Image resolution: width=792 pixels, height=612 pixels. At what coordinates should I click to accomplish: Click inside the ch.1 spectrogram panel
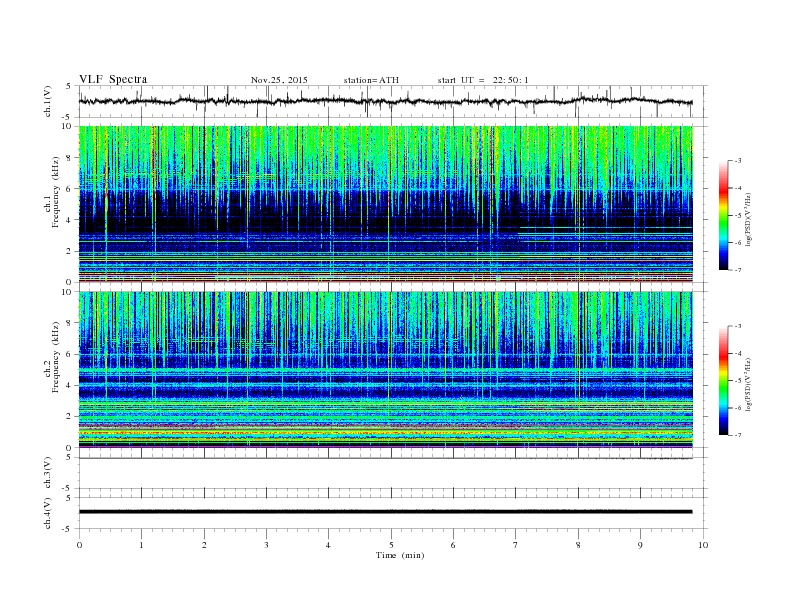[385, 204]
